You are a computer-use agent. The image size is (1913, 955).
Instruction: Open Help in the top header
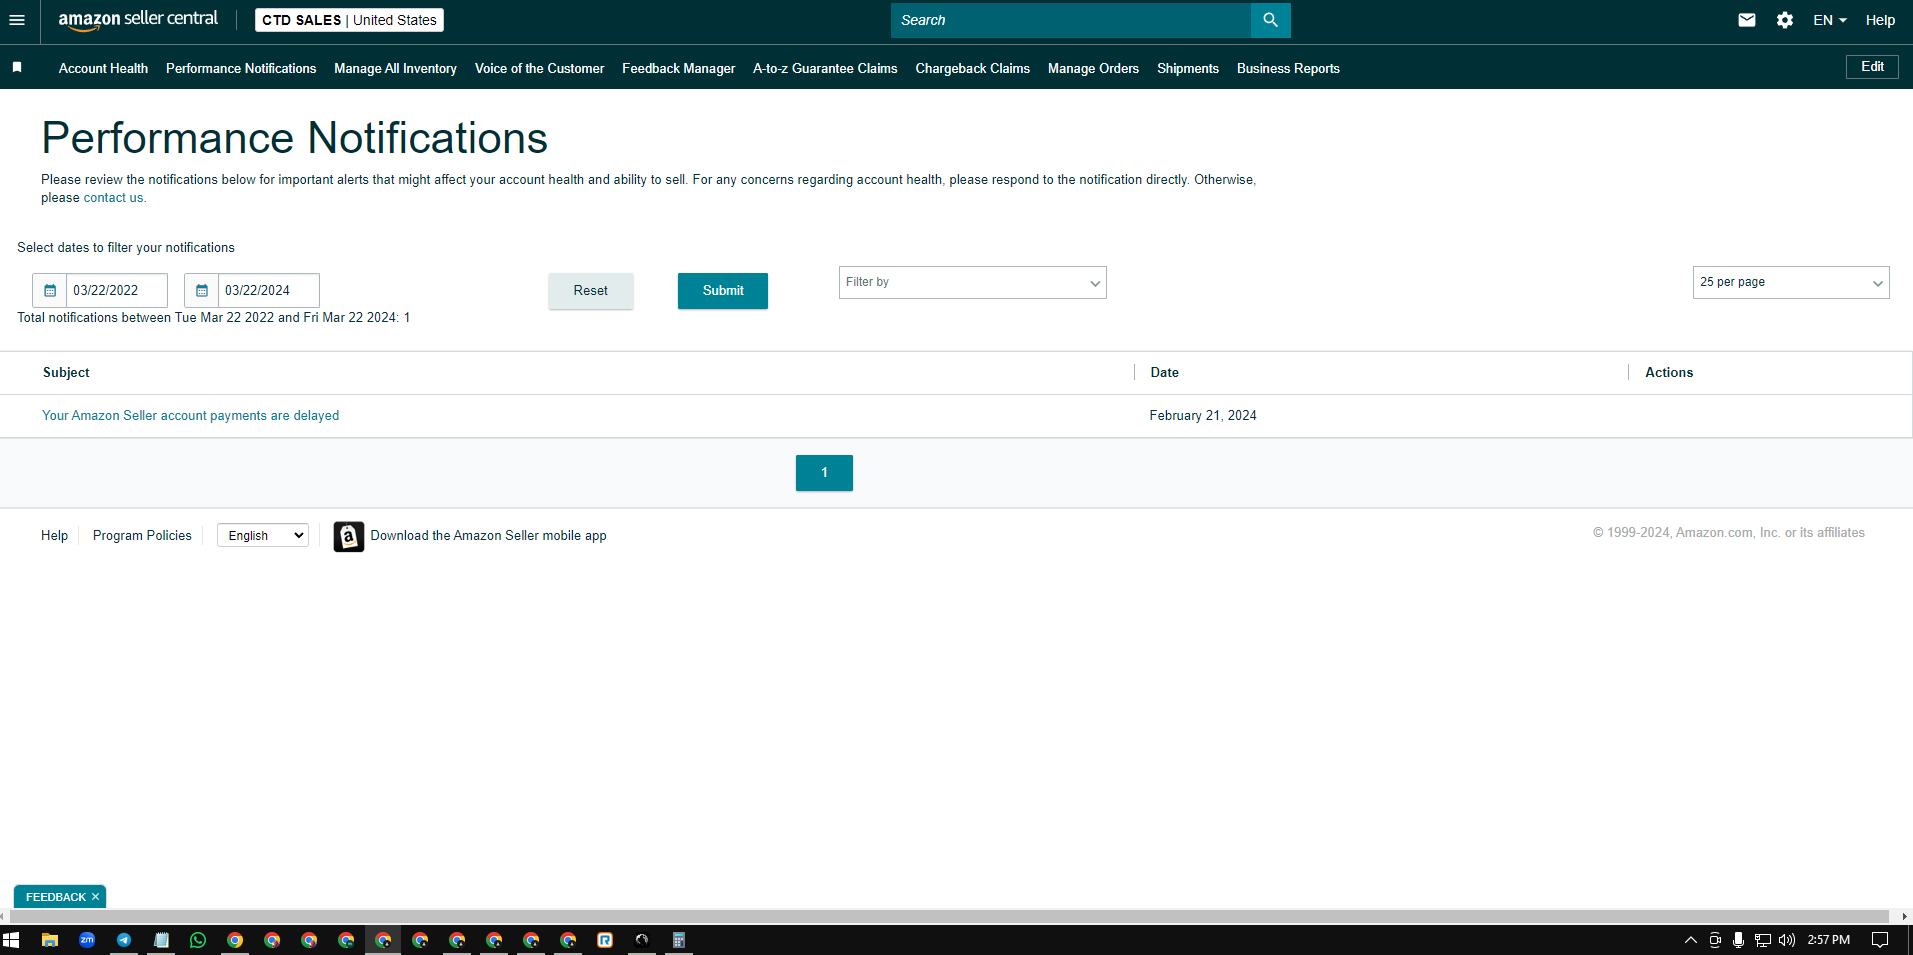(x=1880, y=20)
